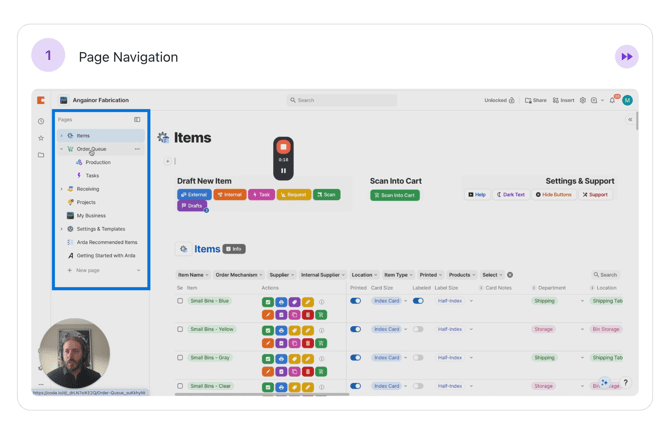Click the Scan Into Cart button
The height and width of the screenshot is (430, 670).
pyautogui.click(x=395, y=195)
